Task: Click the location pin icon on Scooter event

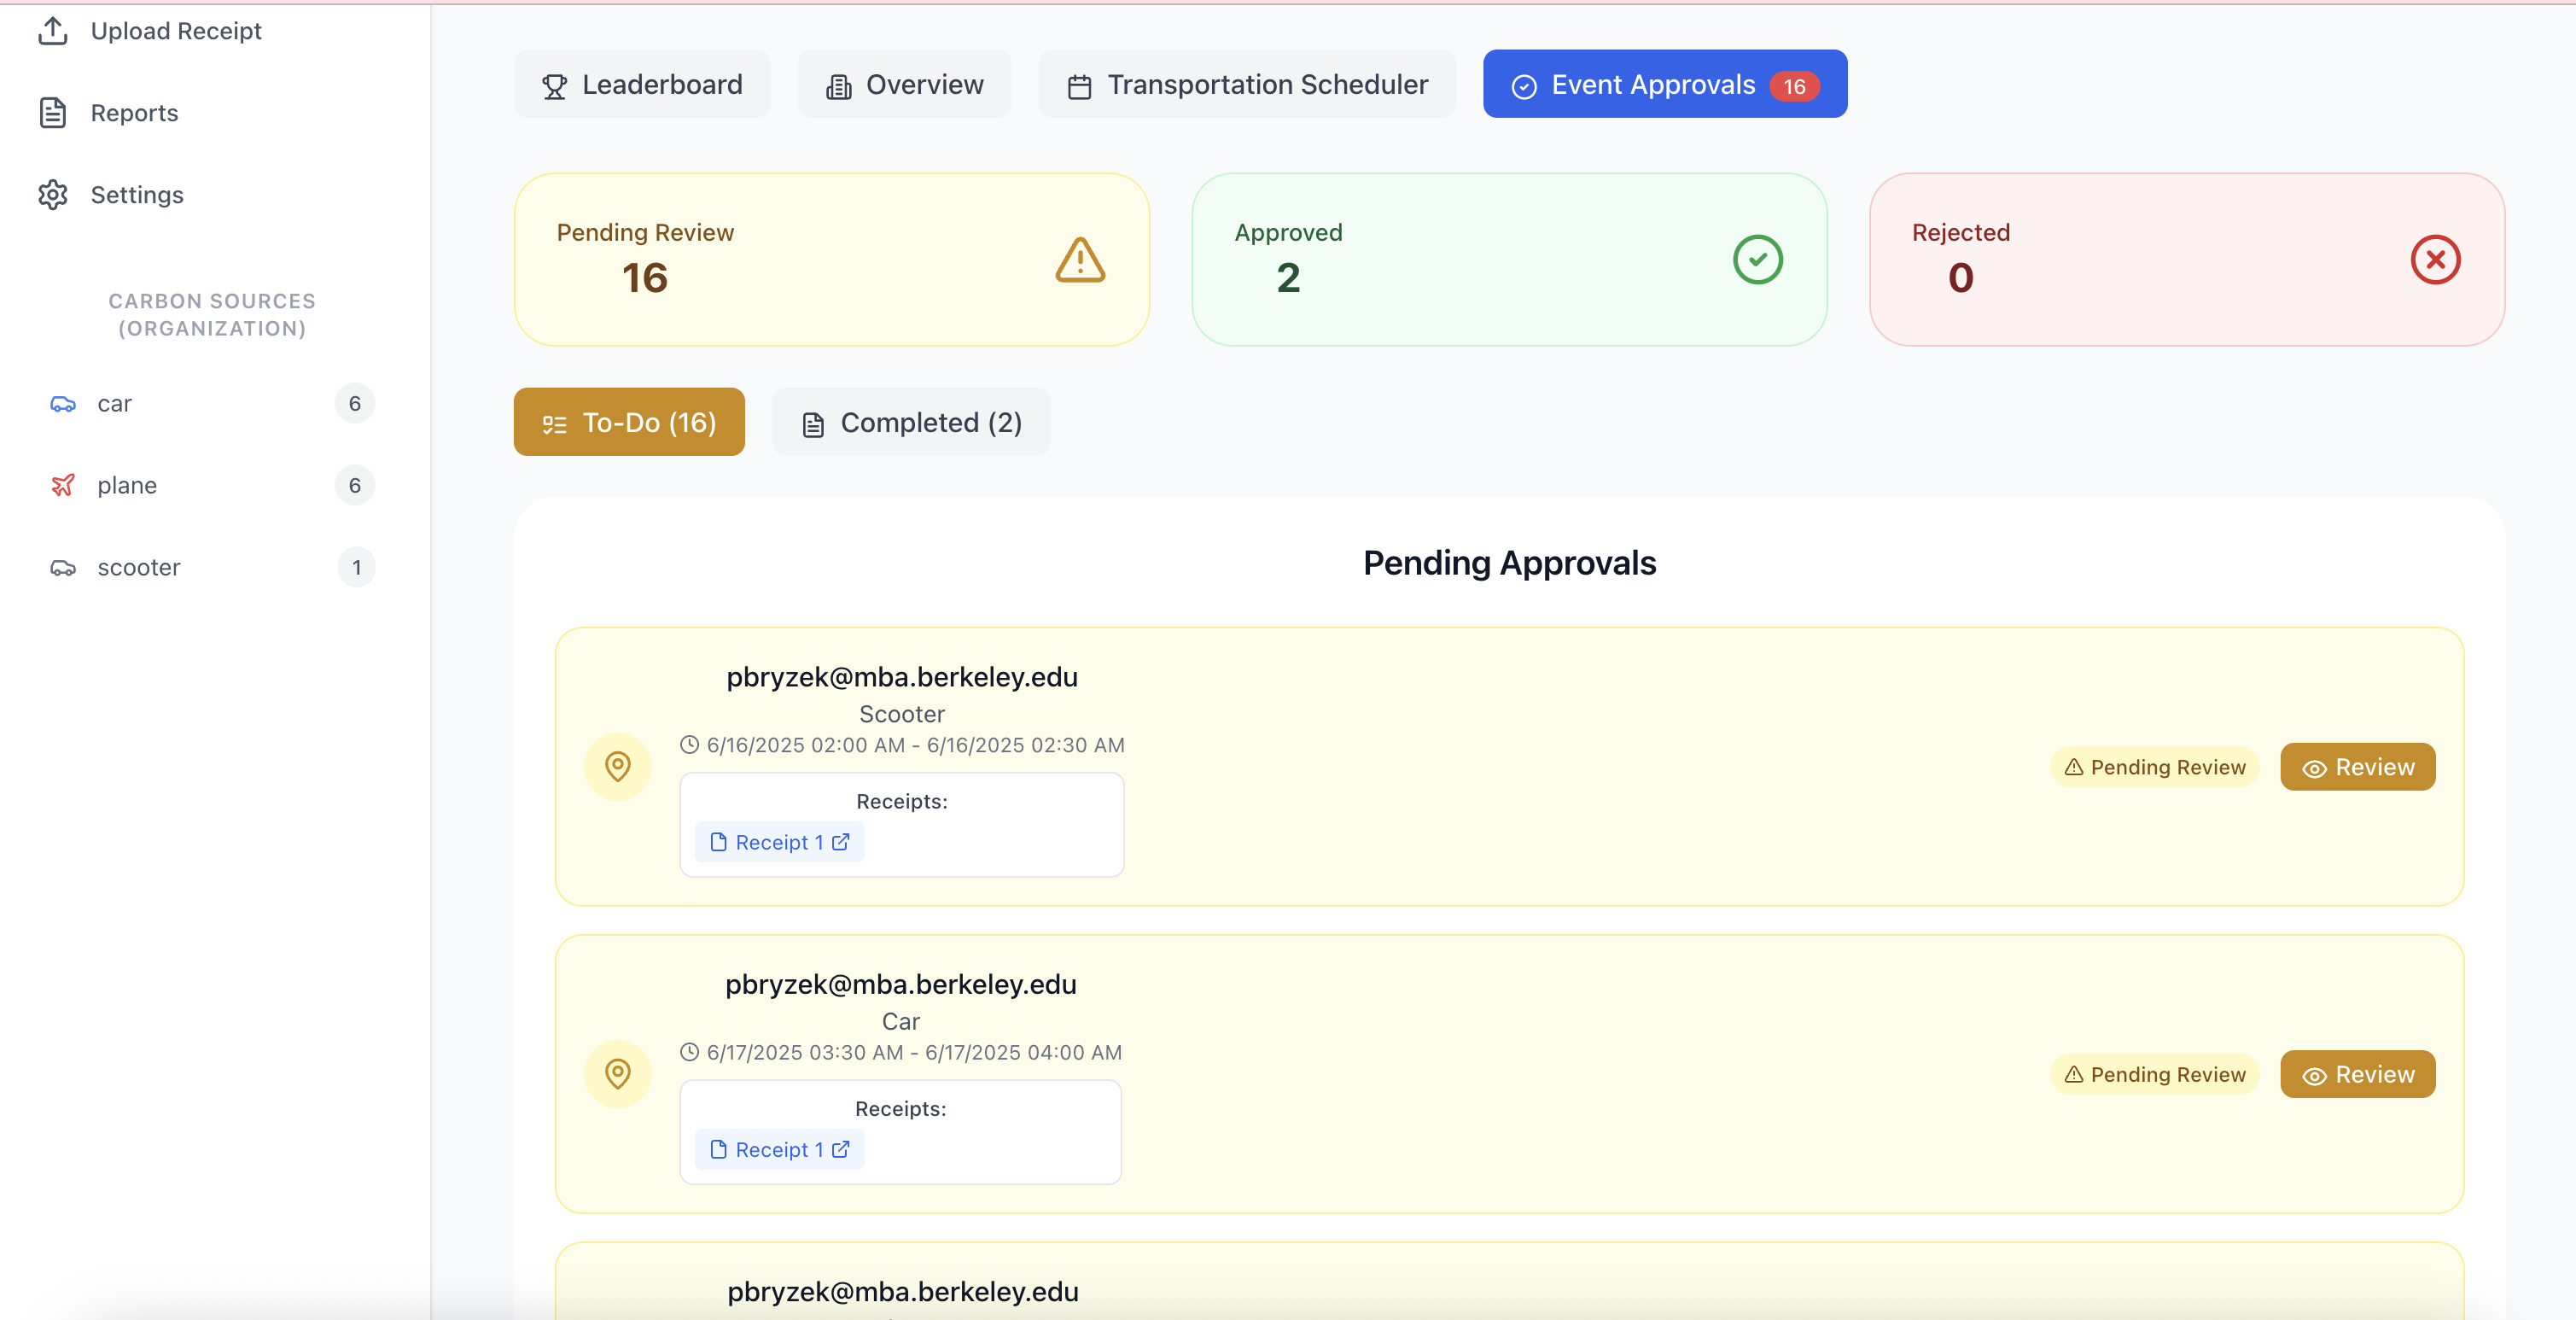Action: (x=618, y=767)
